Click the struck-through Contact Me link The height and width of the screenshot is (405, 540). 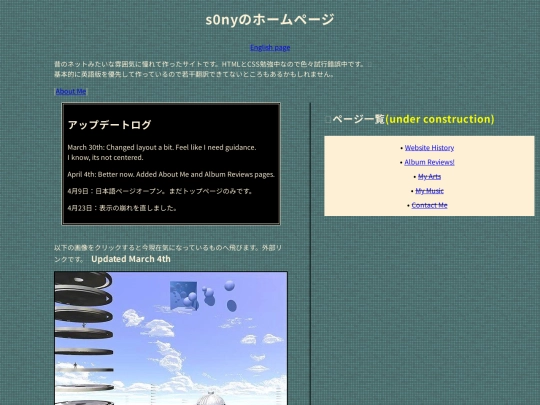point(429,205)
